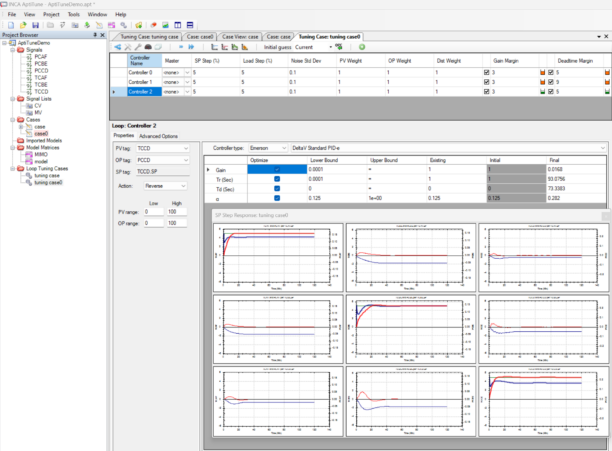This screenshot has width=612, height=451.
Task: Open the Case View: case tab
Action: click(241, 35)
